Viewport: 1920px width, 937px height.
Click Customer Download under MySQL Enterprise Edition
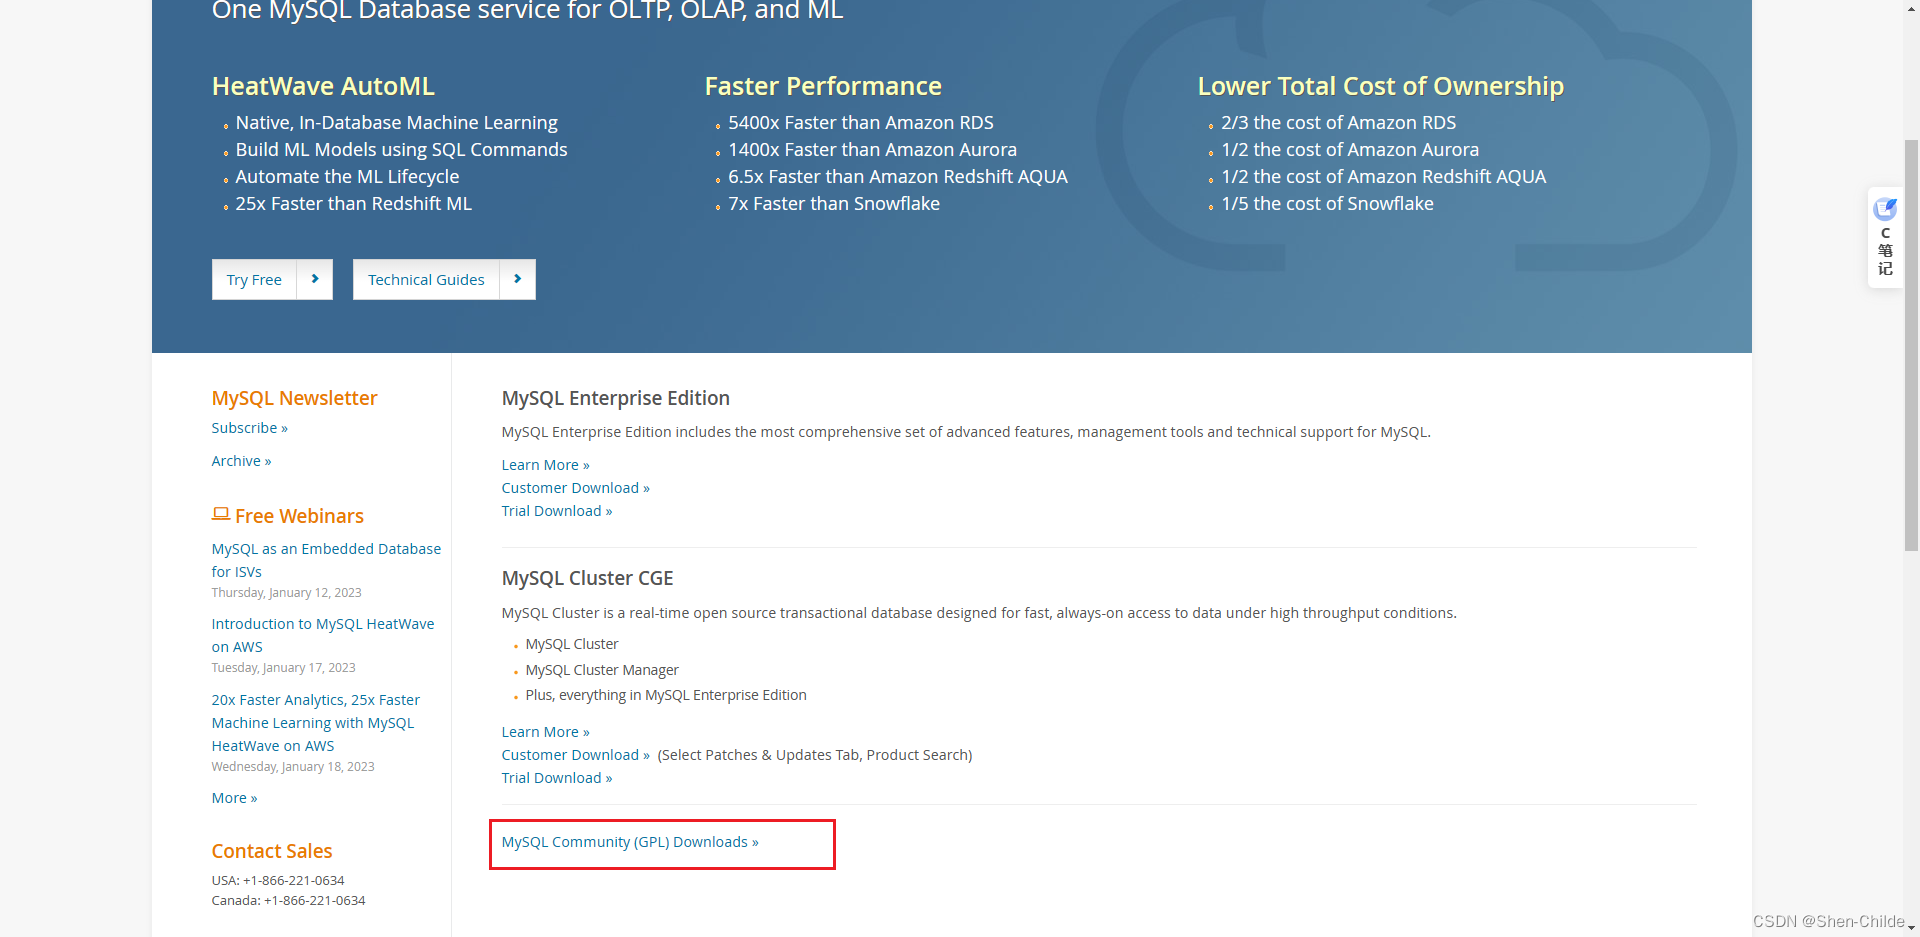click(x=575, y=488)
